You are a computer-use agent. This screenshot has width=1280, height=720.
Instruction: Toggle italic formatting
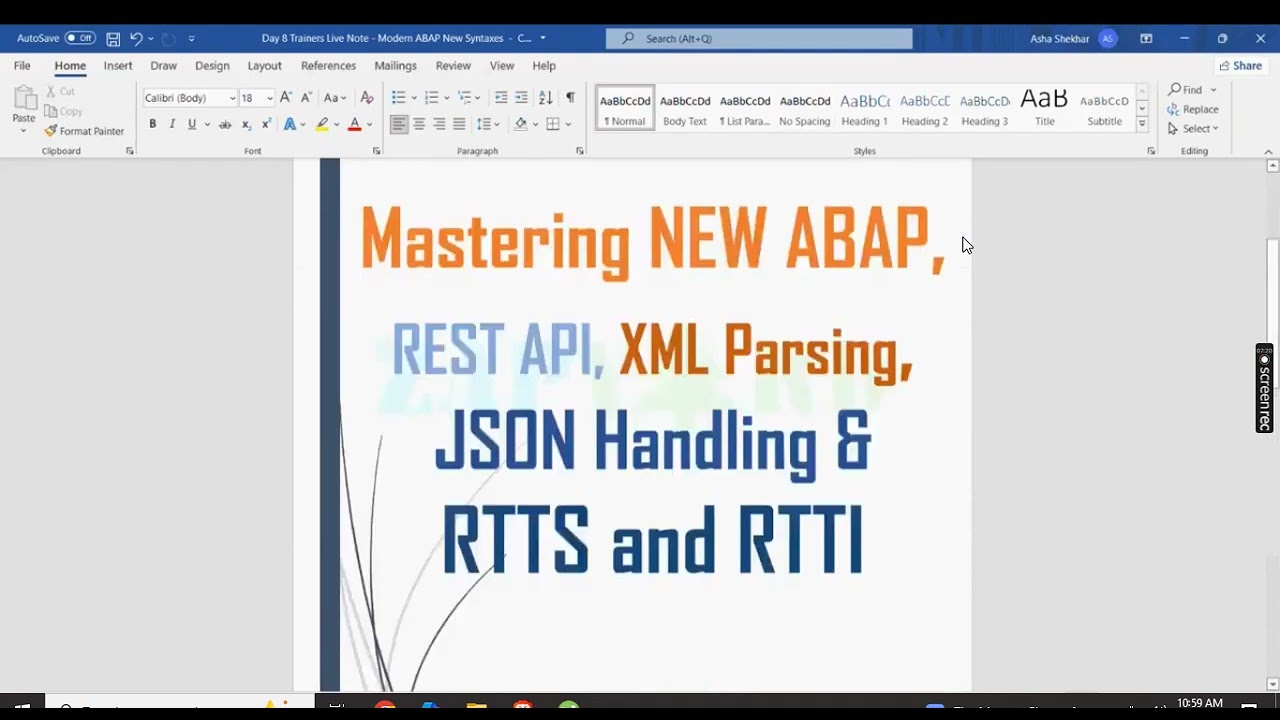pyautogui.click(x=172, y=124)
